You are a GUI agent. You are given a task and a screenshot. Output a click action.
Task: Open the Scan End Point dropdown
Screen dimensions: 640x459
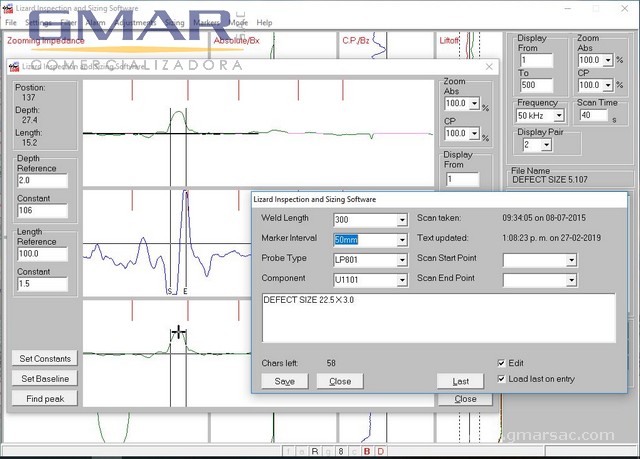[x=571, y=280]
